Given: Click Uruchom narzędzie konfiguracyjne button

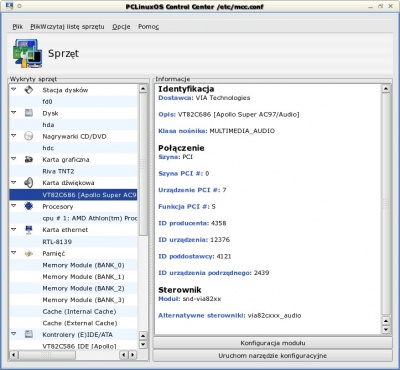Looking at the screenshot, I should click(x=273, y=356).
